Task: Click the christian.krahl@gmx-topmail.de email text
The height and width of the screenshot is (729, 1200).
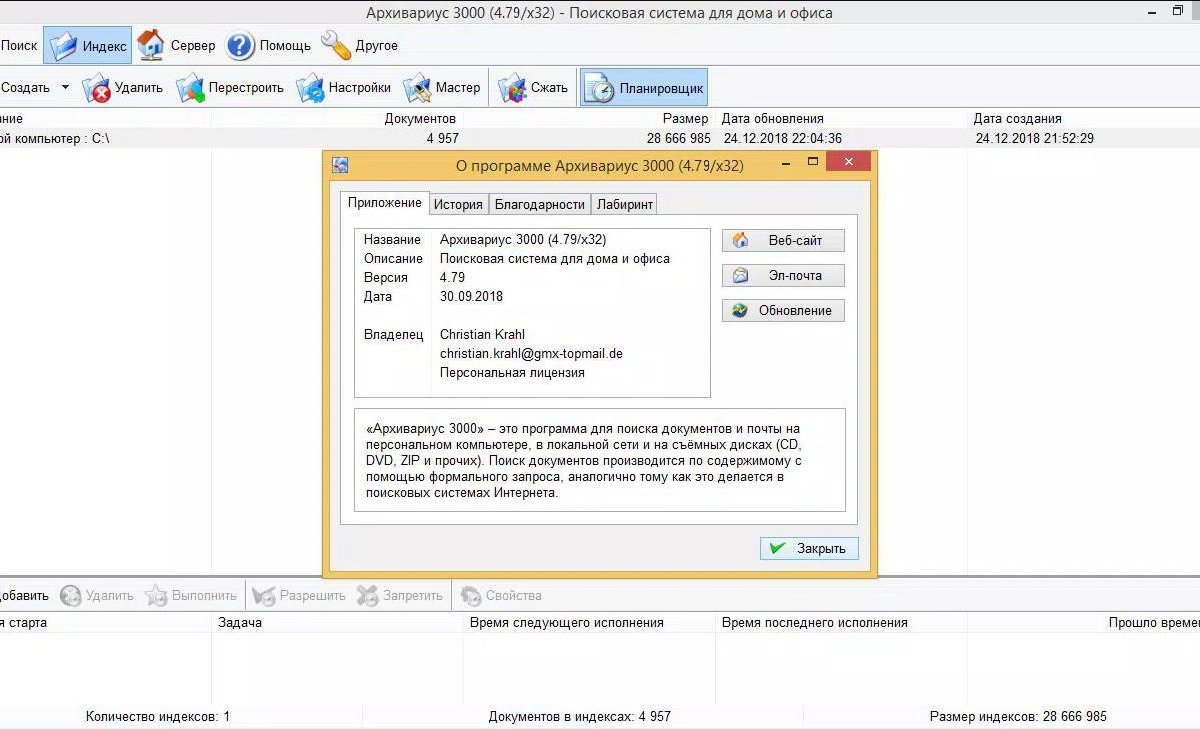Action: [531, 353]
